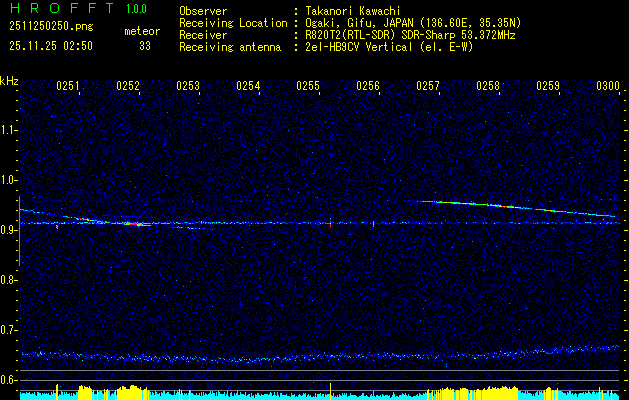The image size is (629, 400).
Task: Click the 0.7 frequency axis label
Action: pyautogui.click(x=9, y=330)
